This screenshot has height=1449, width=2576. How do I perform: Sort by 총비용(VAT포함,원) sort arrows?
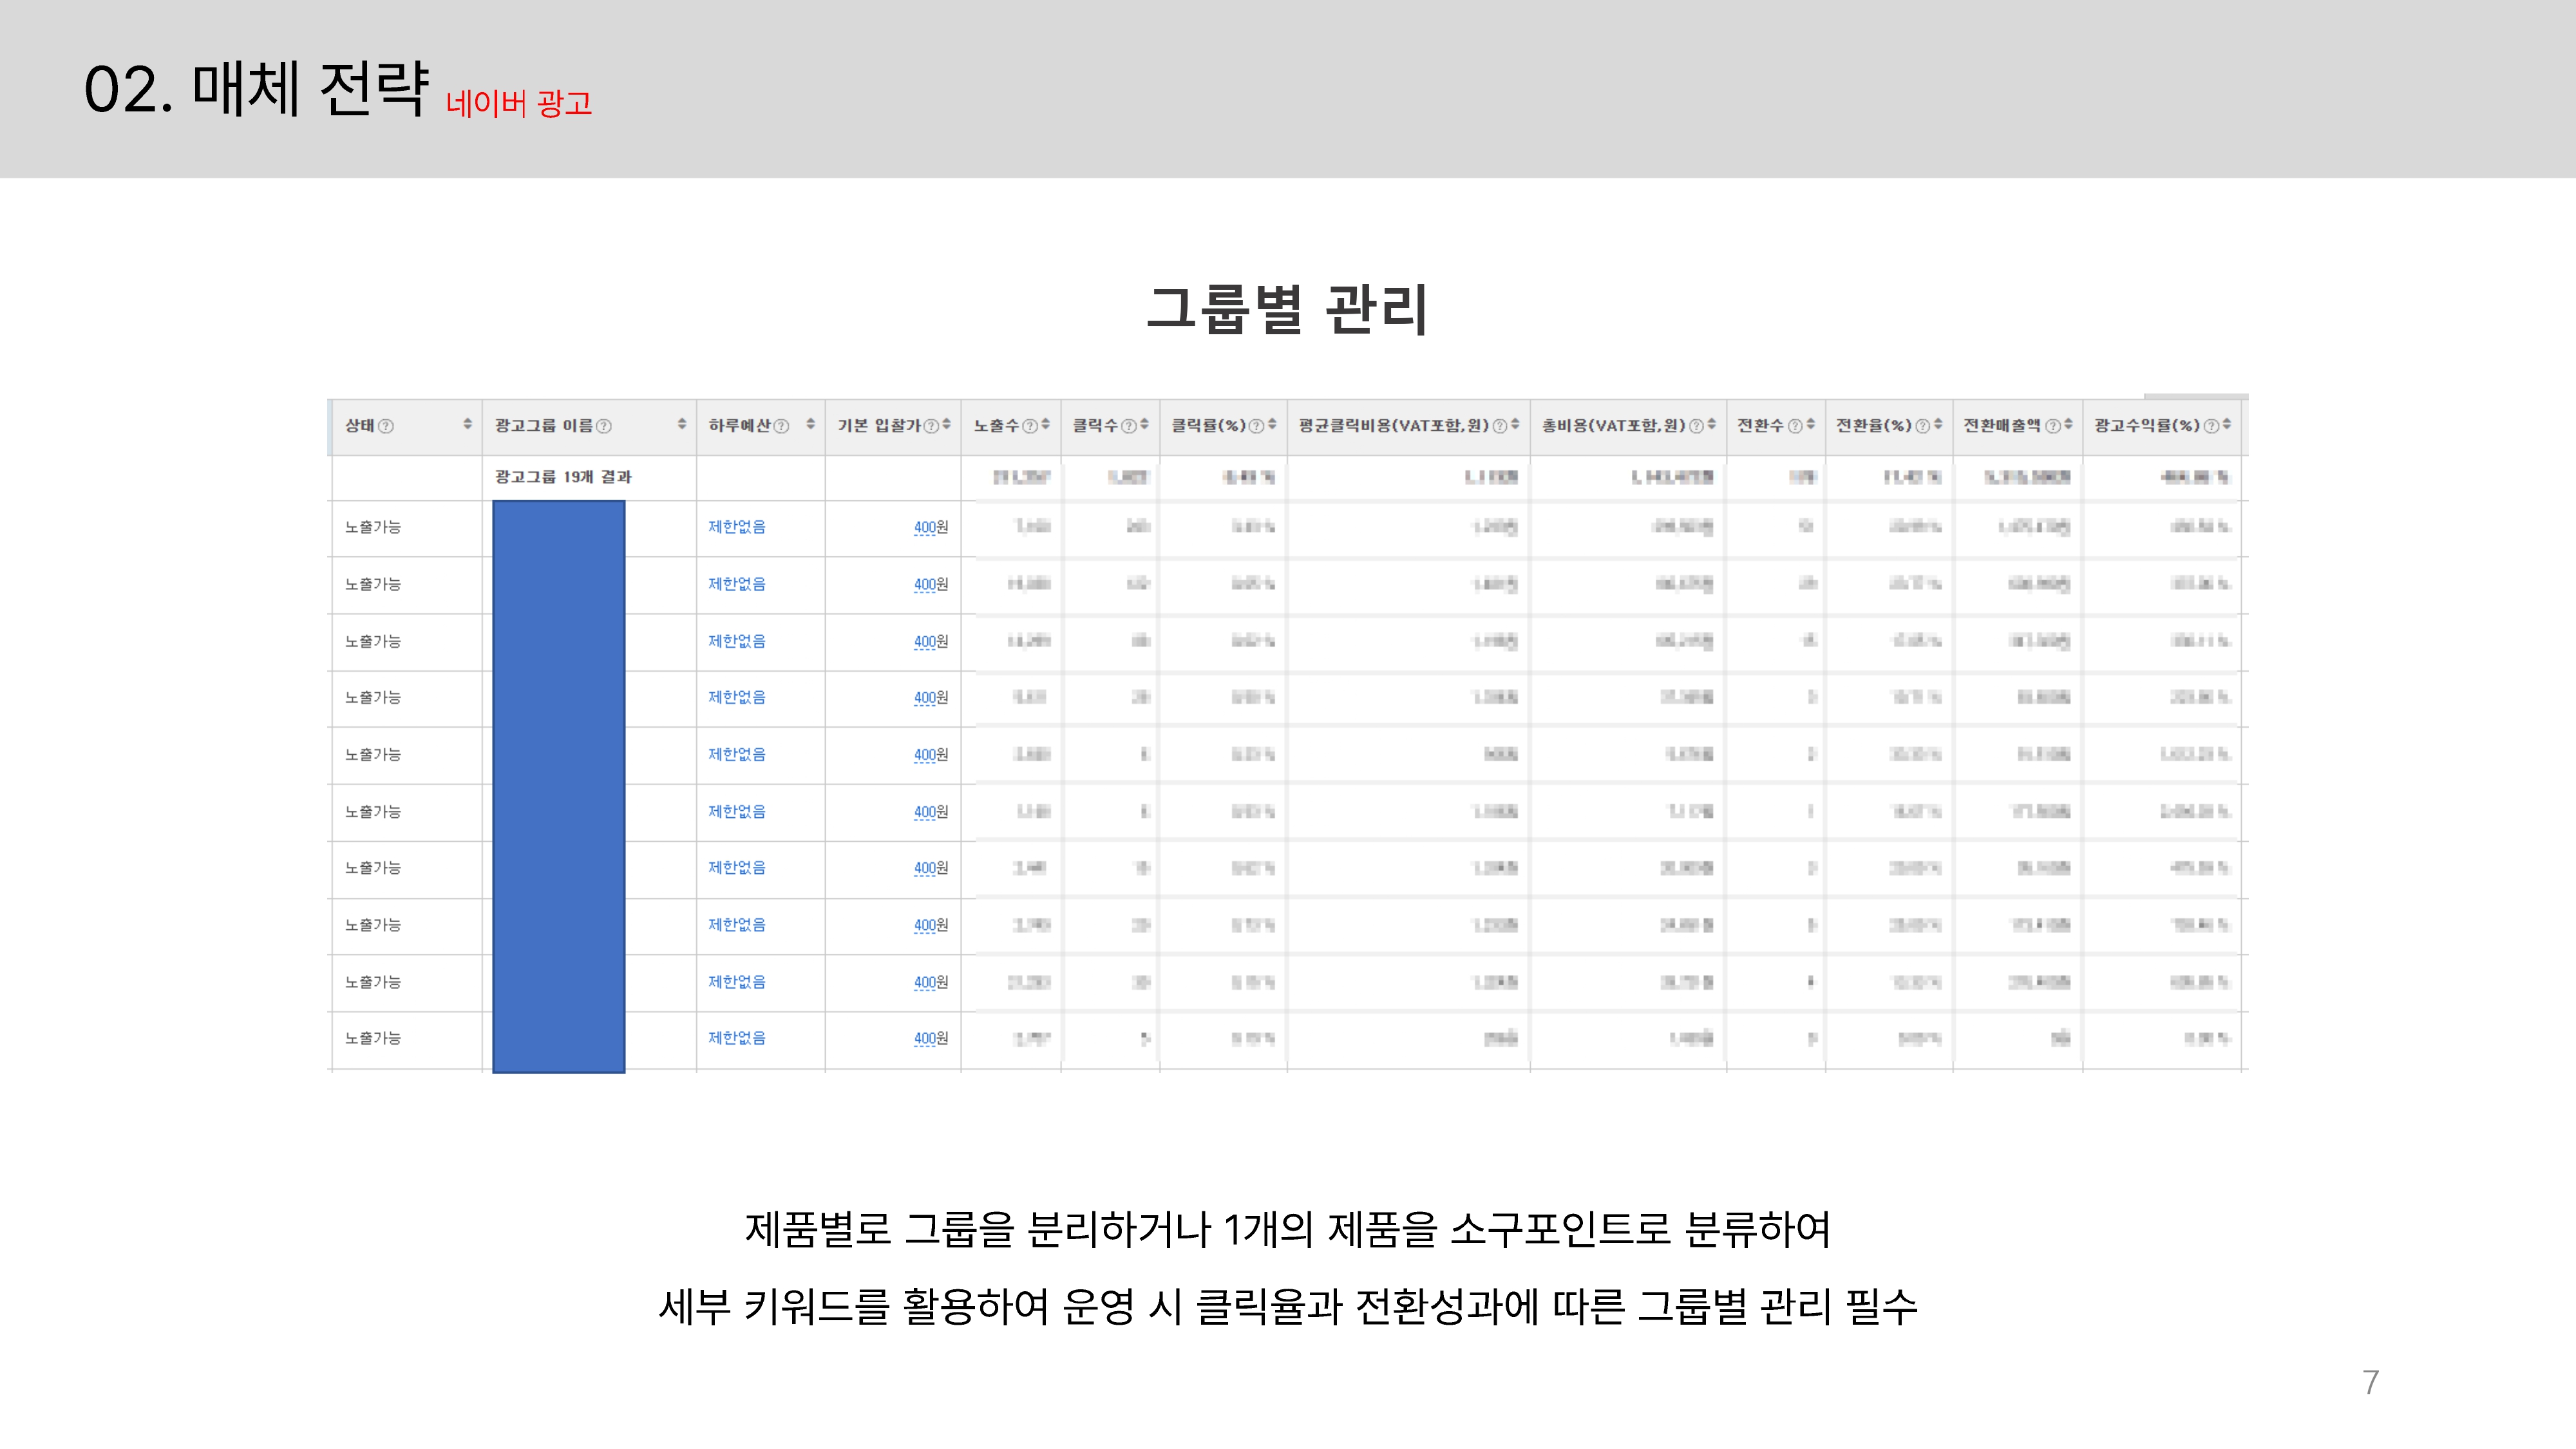[1711, 425]
